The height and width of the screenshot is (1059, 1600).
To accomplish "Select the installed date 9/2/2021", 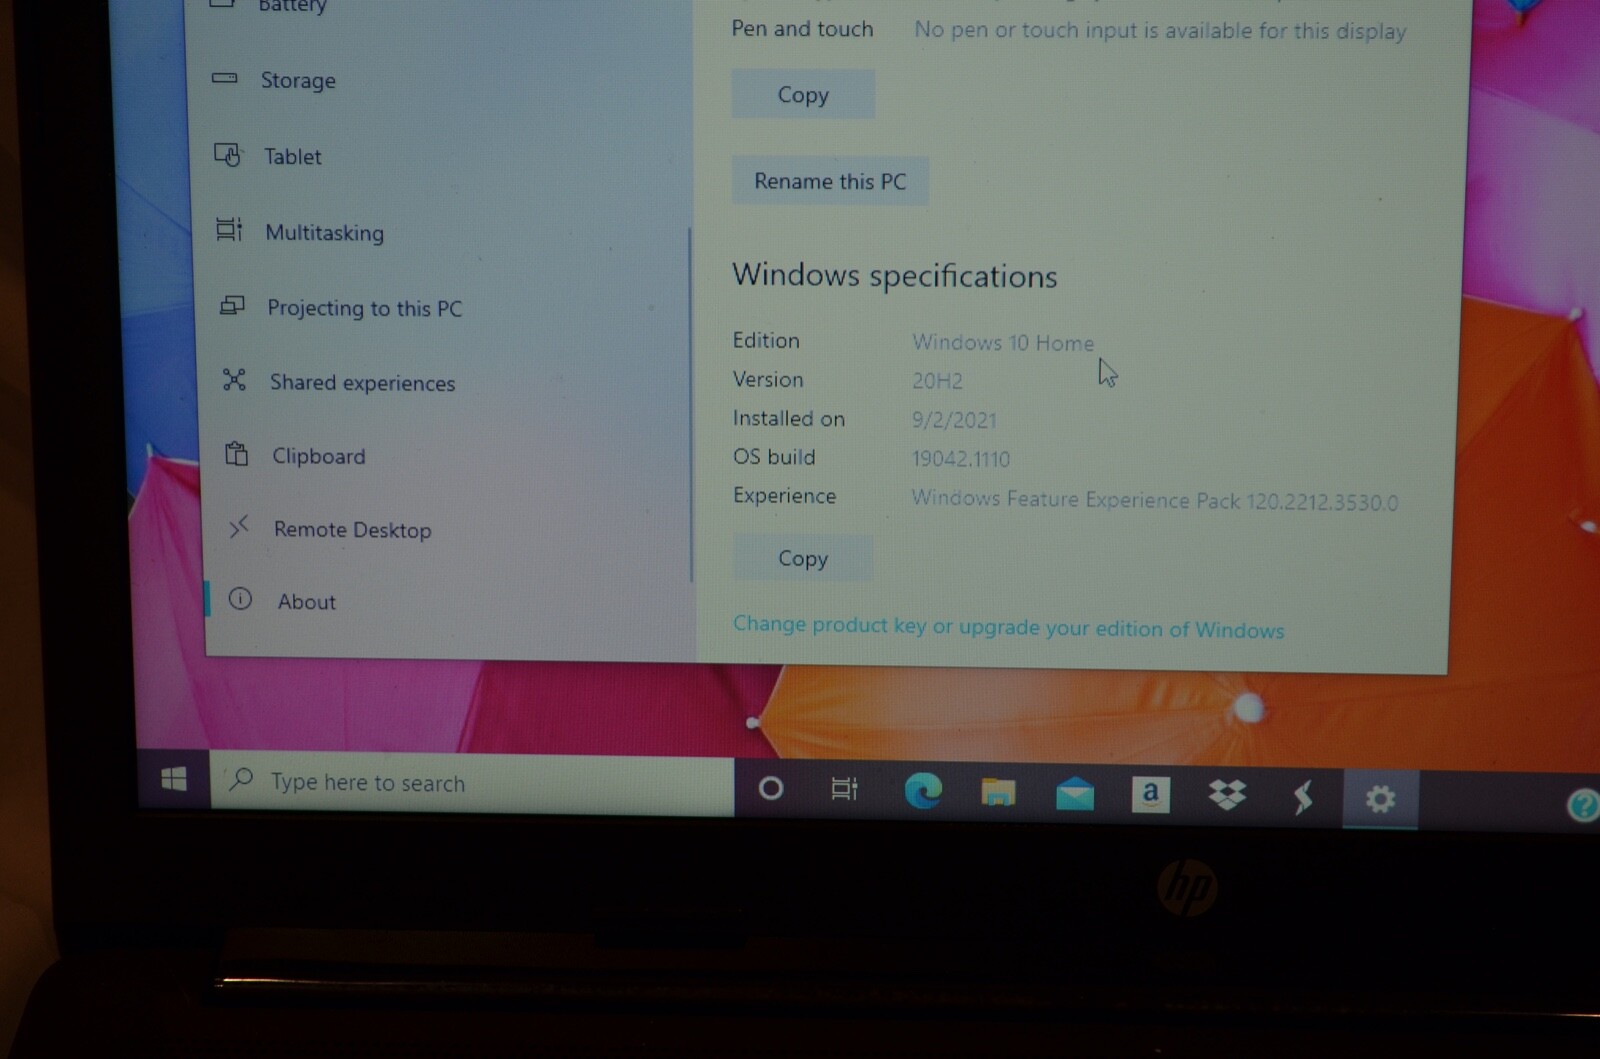I will click(954, 420).
